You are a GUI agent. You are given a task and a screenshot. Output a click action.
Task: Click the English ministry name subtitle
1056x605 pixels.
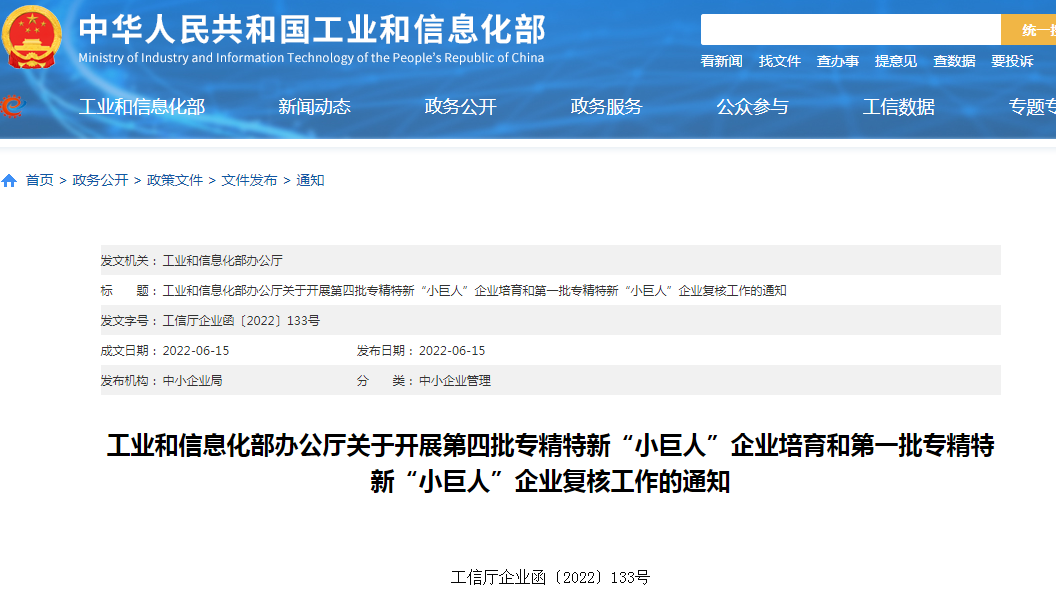[311, 58]
